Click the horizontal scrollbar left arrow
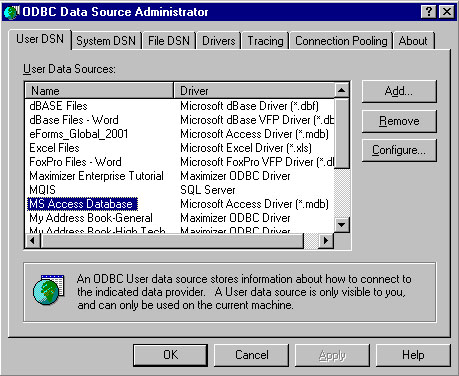The image size is (459, 376). (x=33, y=240)
